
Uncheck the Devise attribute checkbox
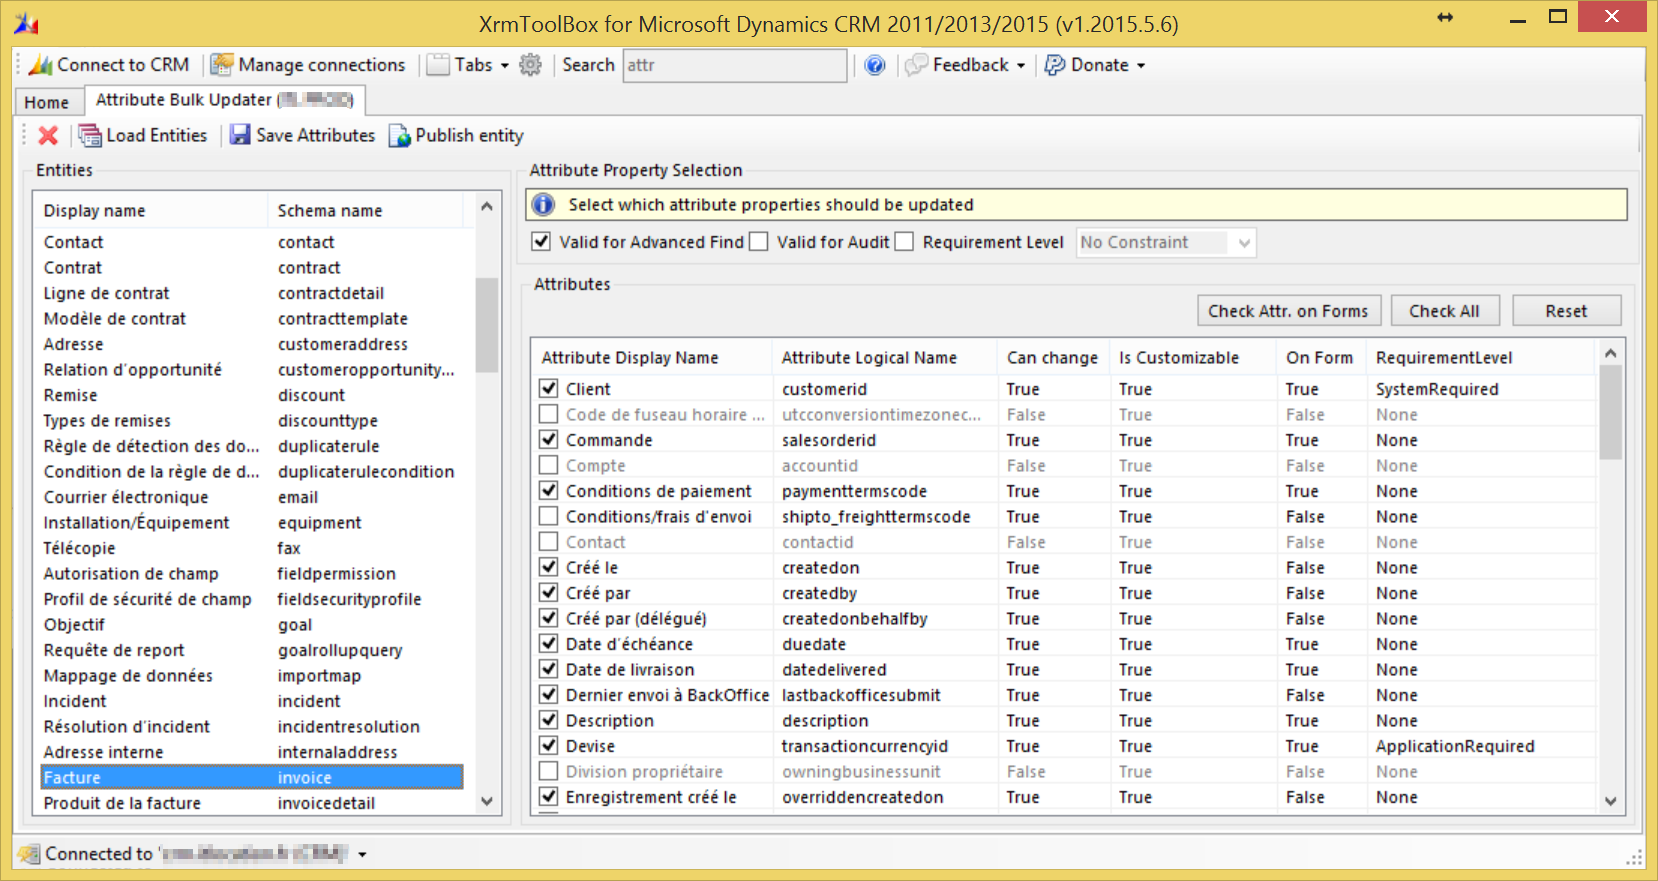tap(548, 745)
